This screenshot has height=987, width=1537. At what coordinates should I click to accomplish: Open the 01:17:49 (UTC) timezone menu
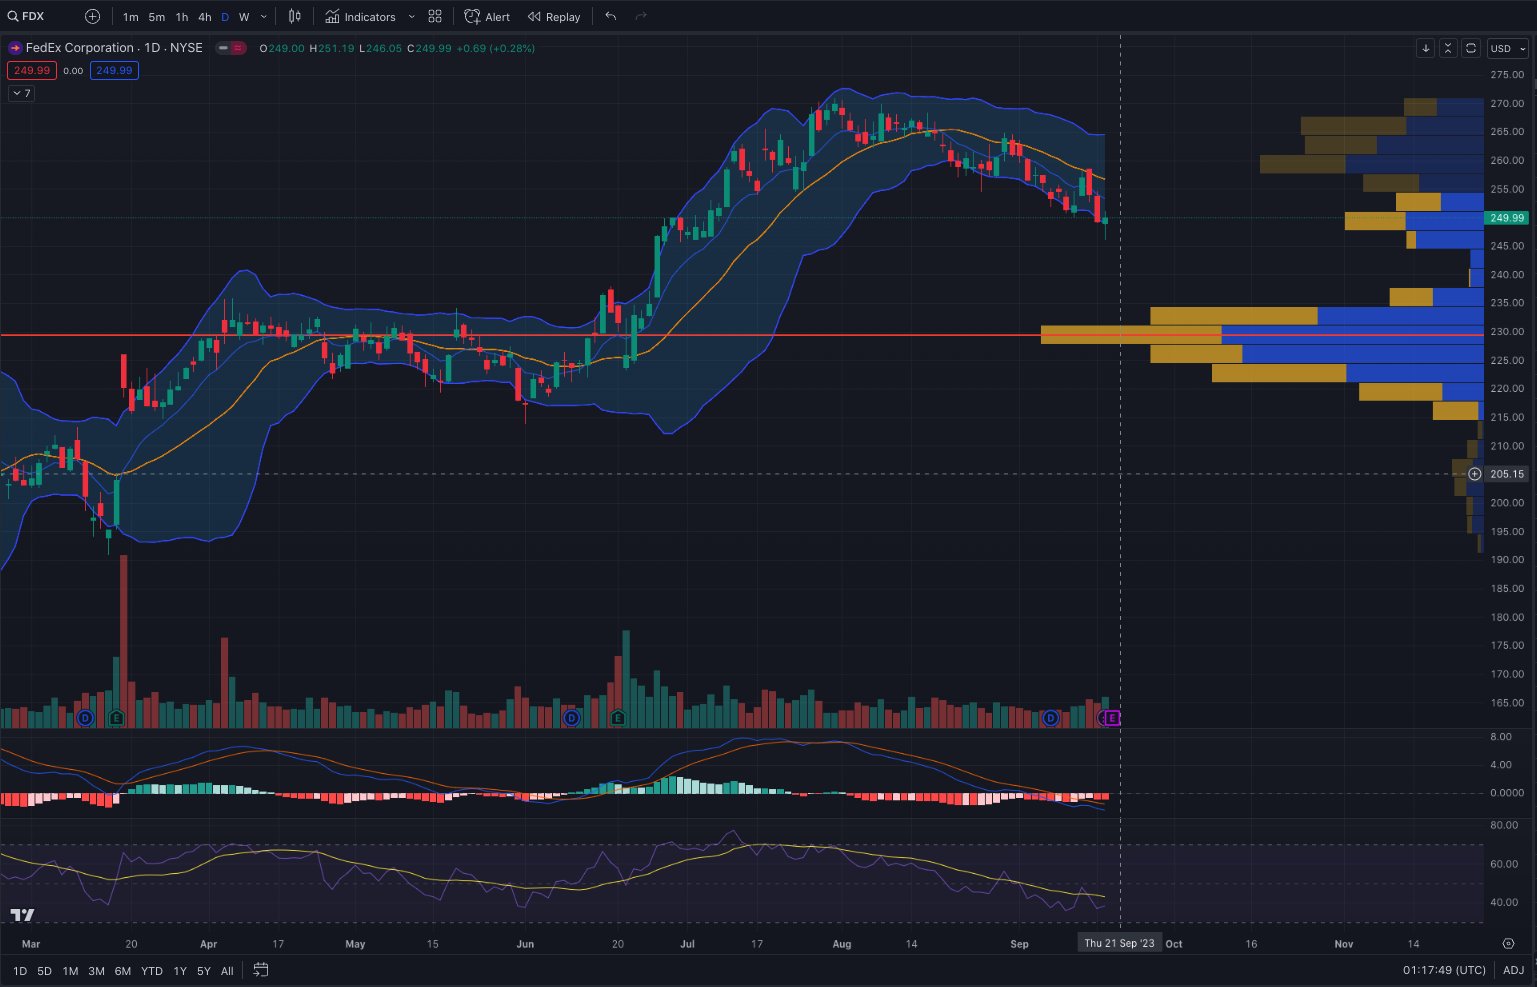click(1444, 971)
